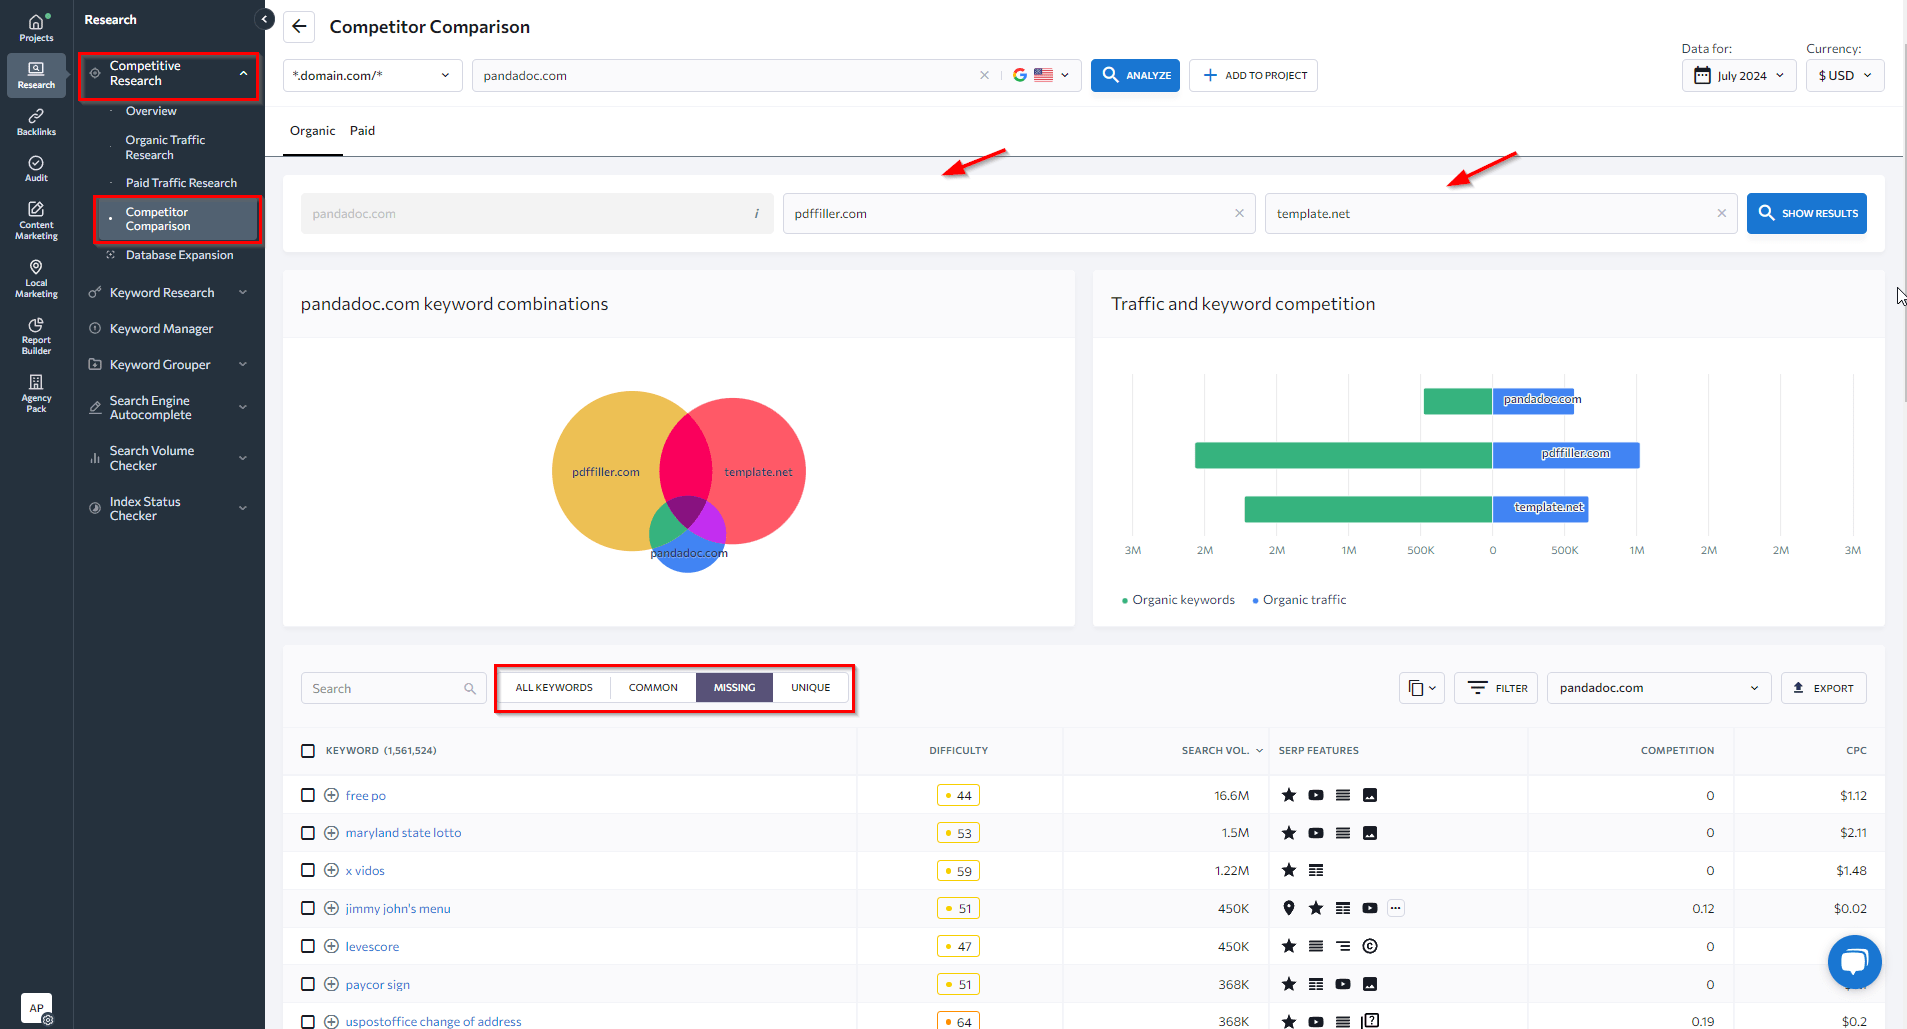
Task: Select the checkbox for the free po keyword row
Action: 308,794
